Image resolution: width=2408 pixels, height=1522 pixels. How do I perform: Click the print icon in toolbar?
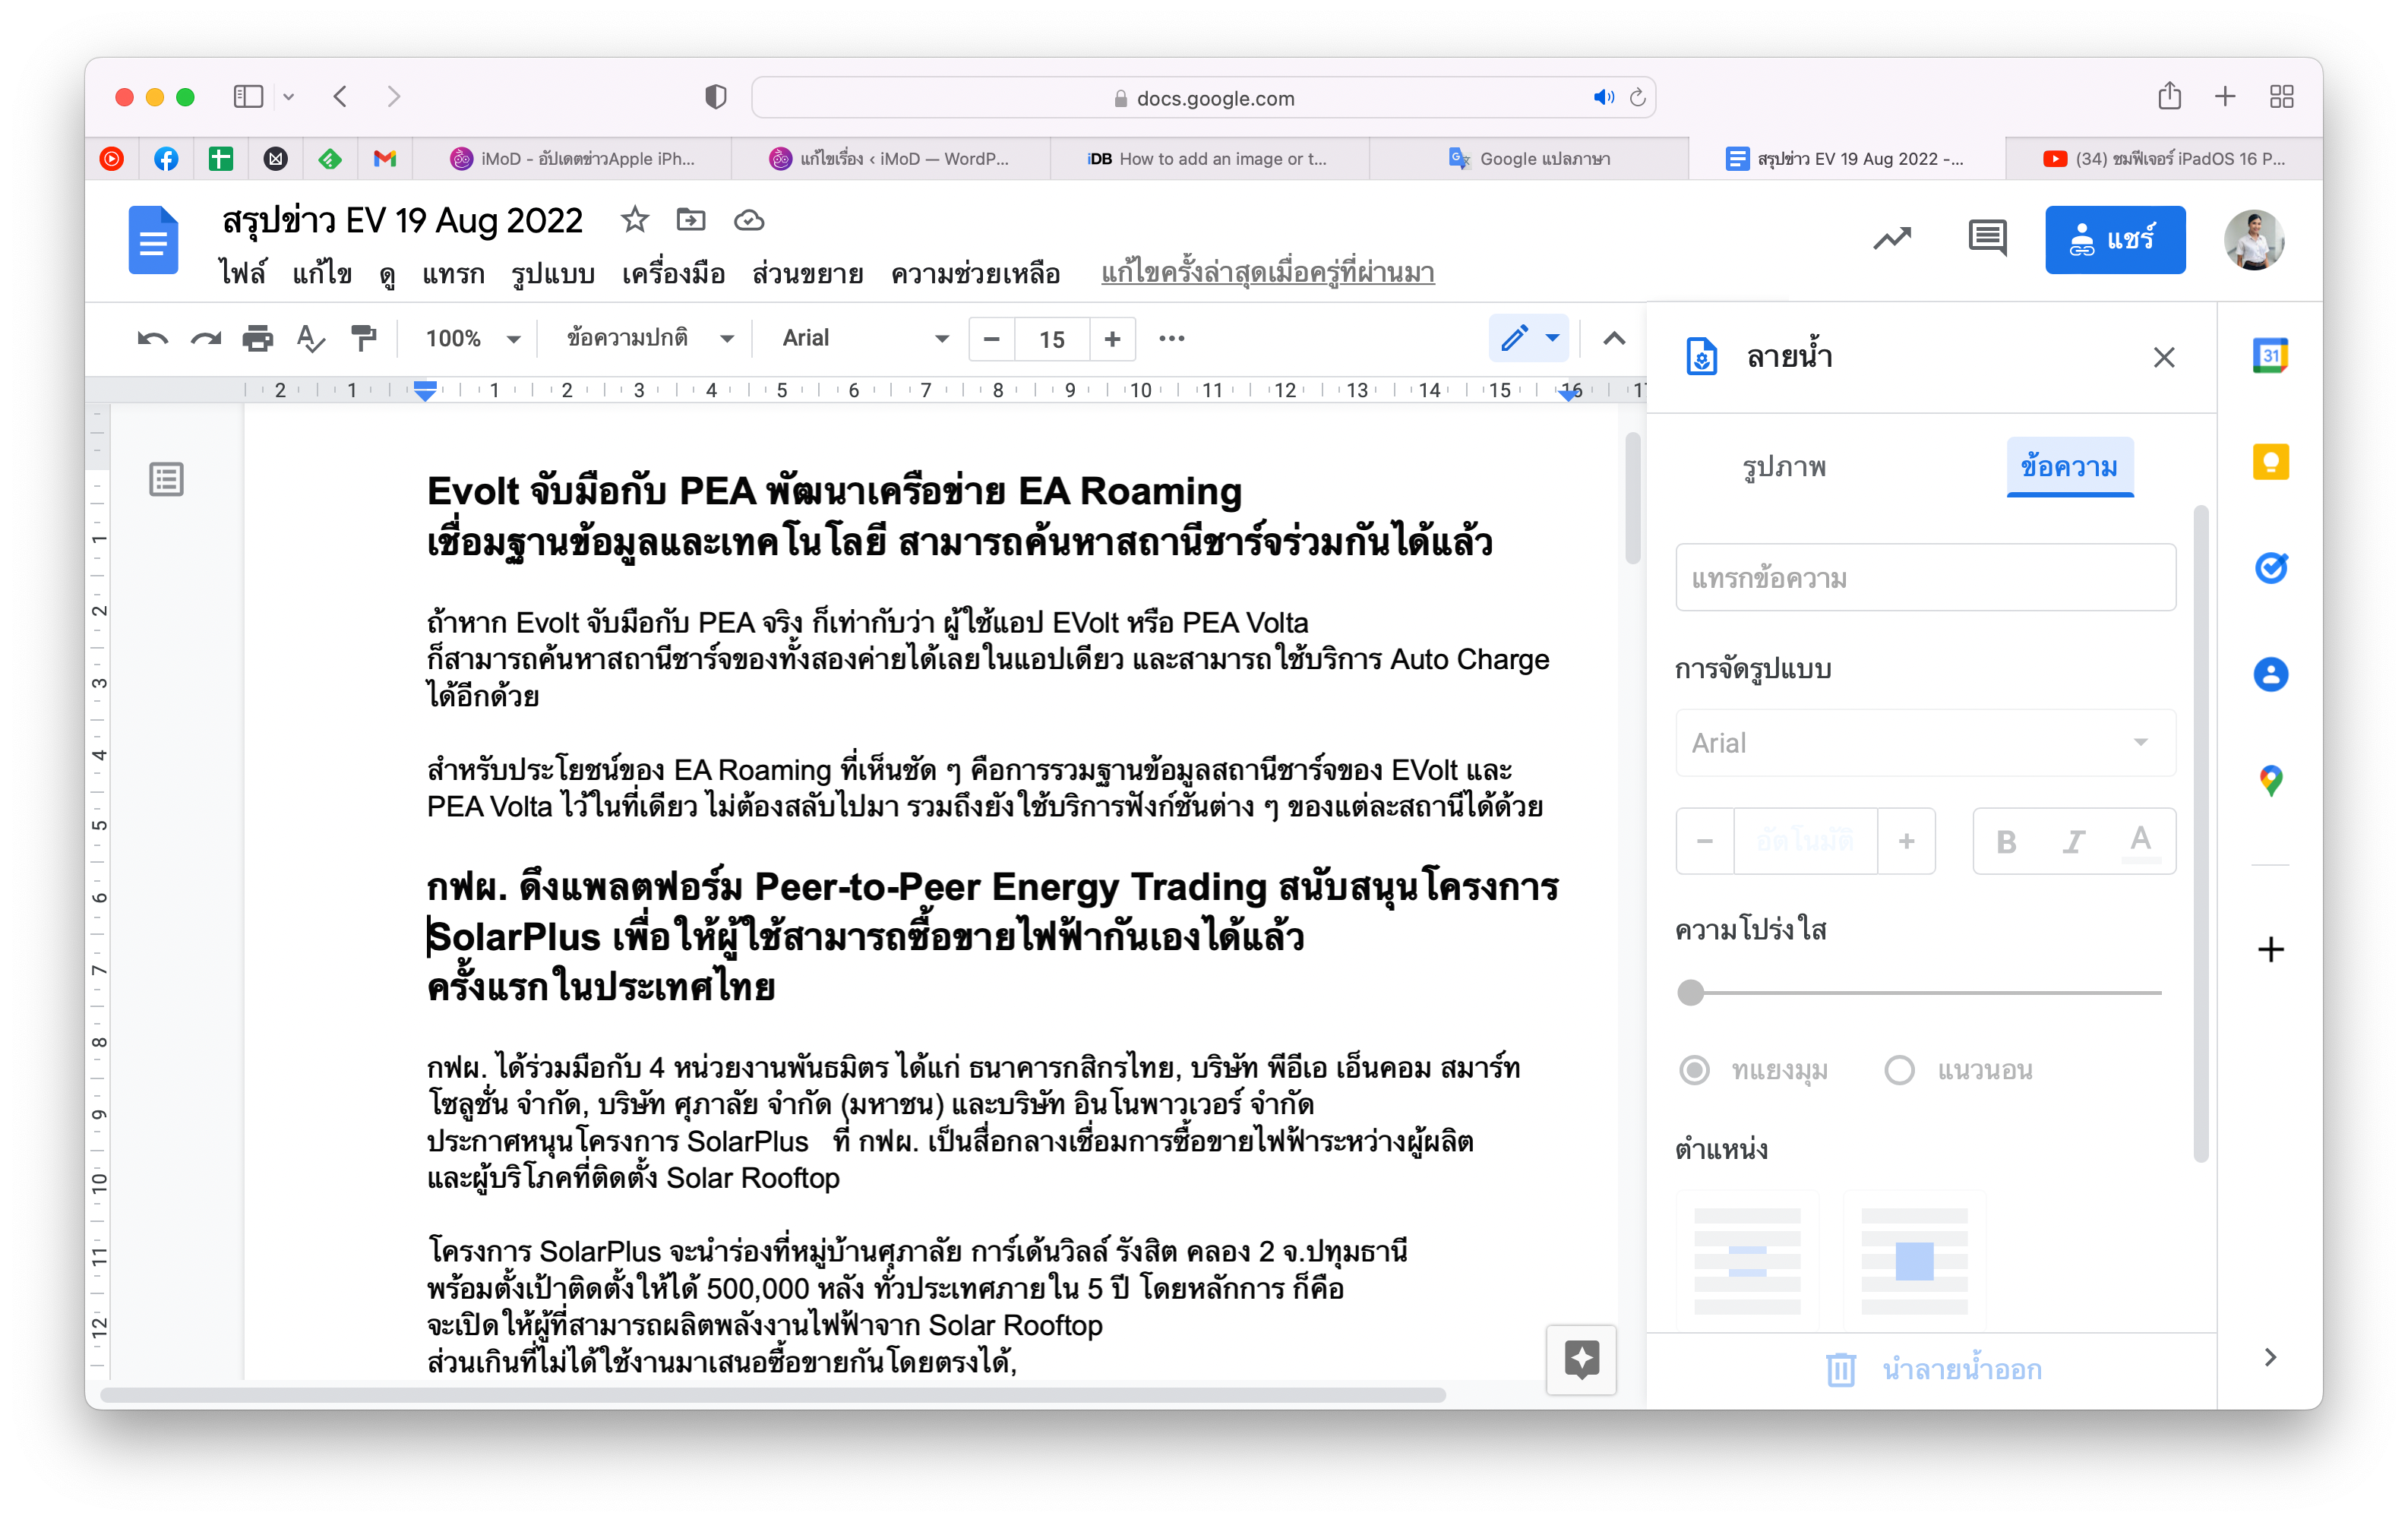tap(257, 339)
